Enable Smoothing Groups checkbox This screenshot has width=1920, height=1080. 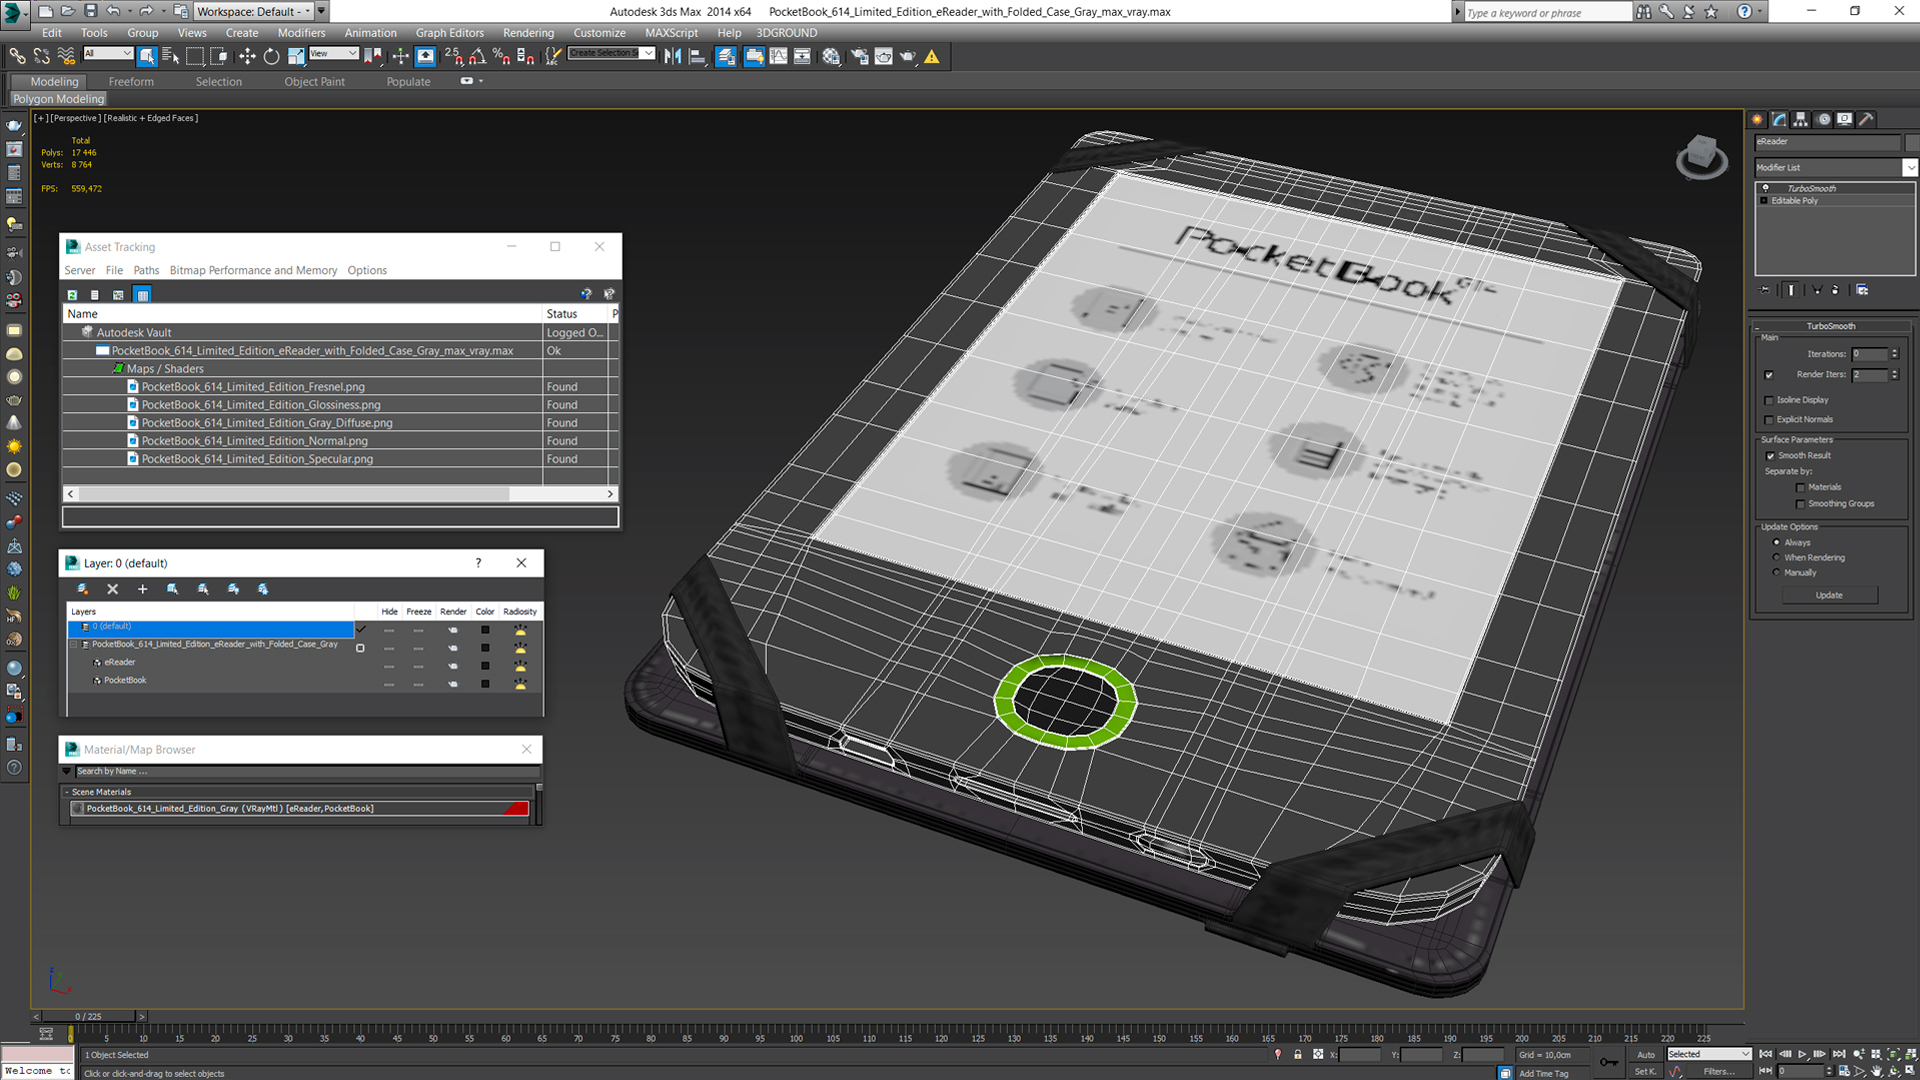[1801, 504]
